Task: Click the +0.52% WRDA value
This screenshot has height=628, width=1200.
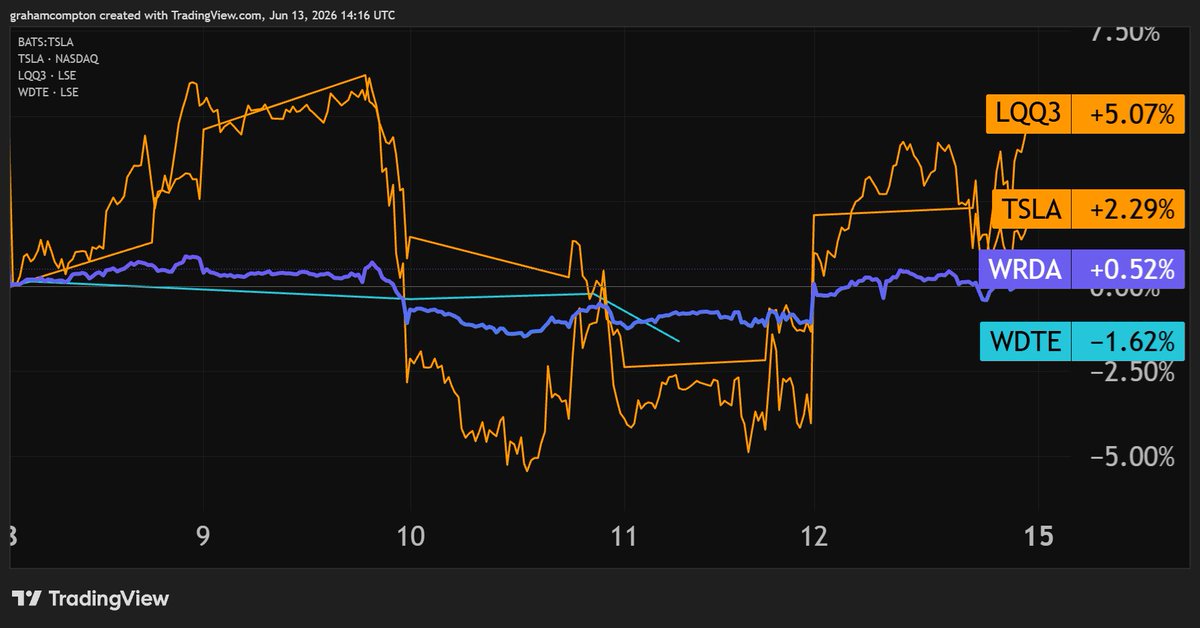Action: pyautogui.click(x=1128, y=269)
